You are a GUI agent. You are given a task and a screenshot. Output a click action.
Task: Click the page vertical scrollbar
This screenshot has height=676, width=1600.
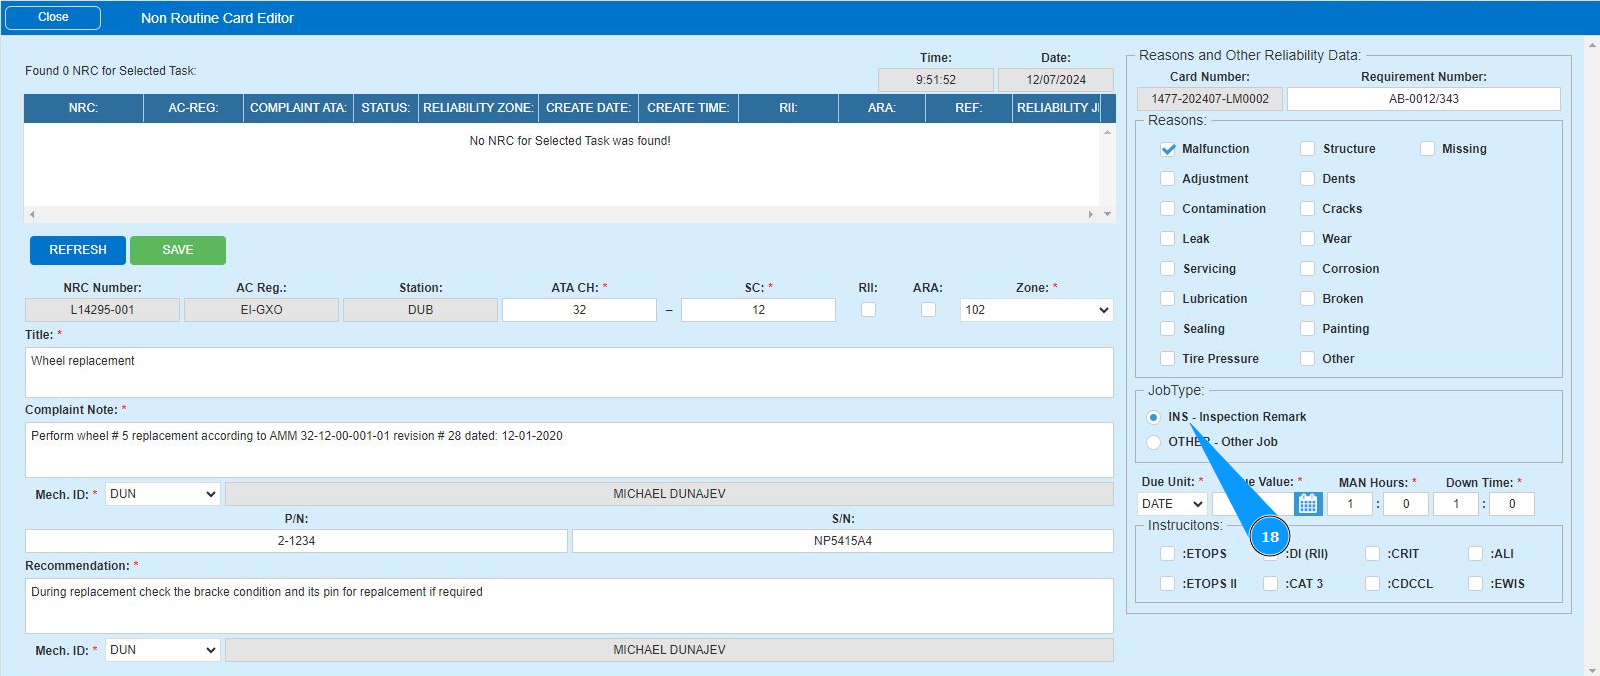pos(1592,350)
